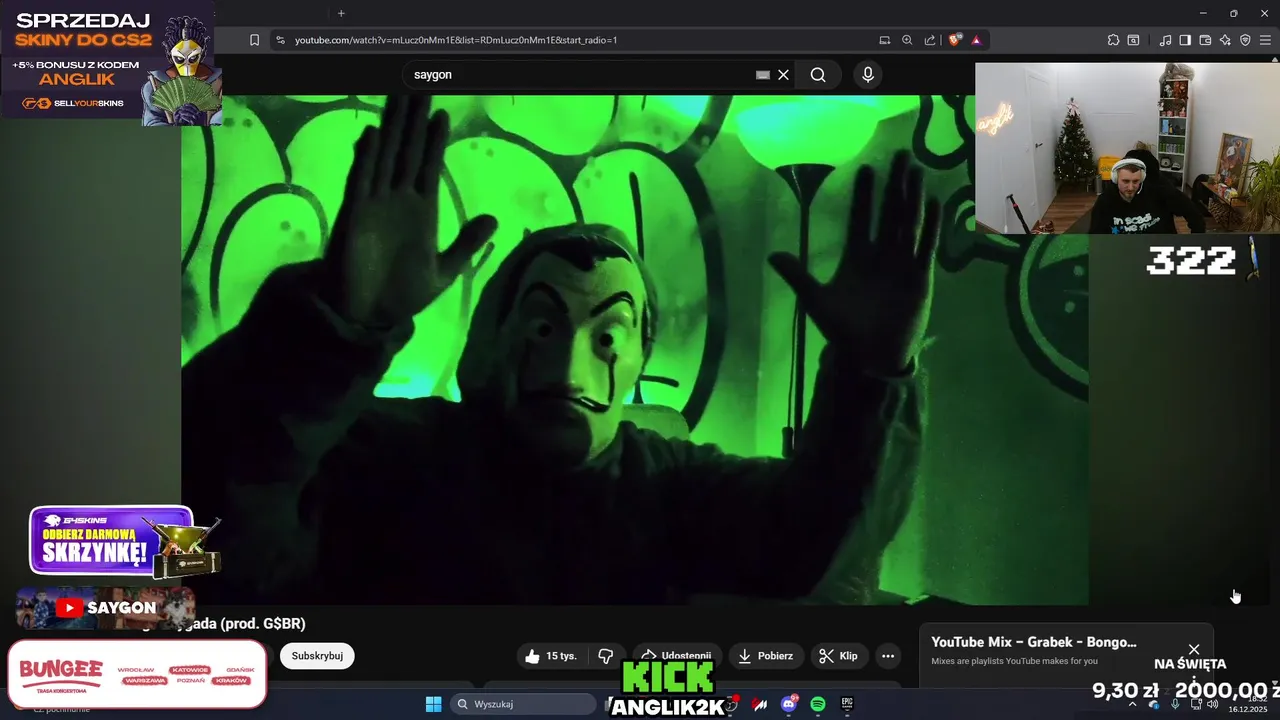Open the Brave Wallet icon

point(1205,40)
